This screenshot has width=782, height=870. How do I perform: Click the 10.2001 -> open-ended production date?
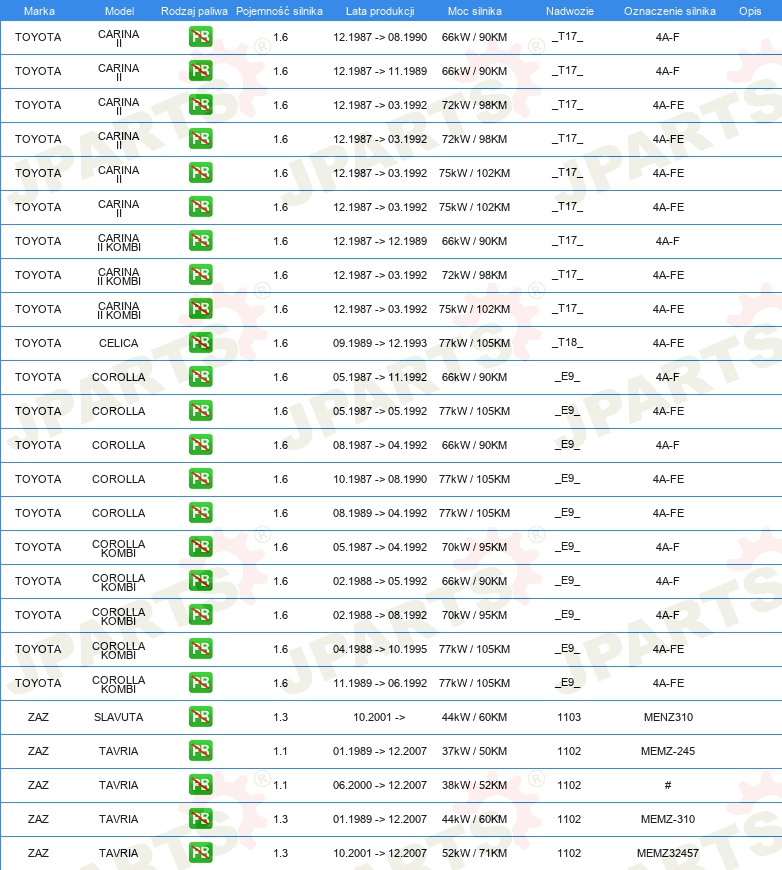[379, 717]
